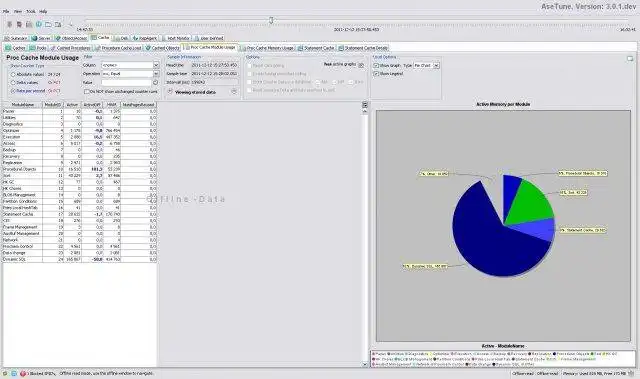640x379 pixels.
Task: Click the first status bar icon at bottom-left
Action: (x=5, y=373)
